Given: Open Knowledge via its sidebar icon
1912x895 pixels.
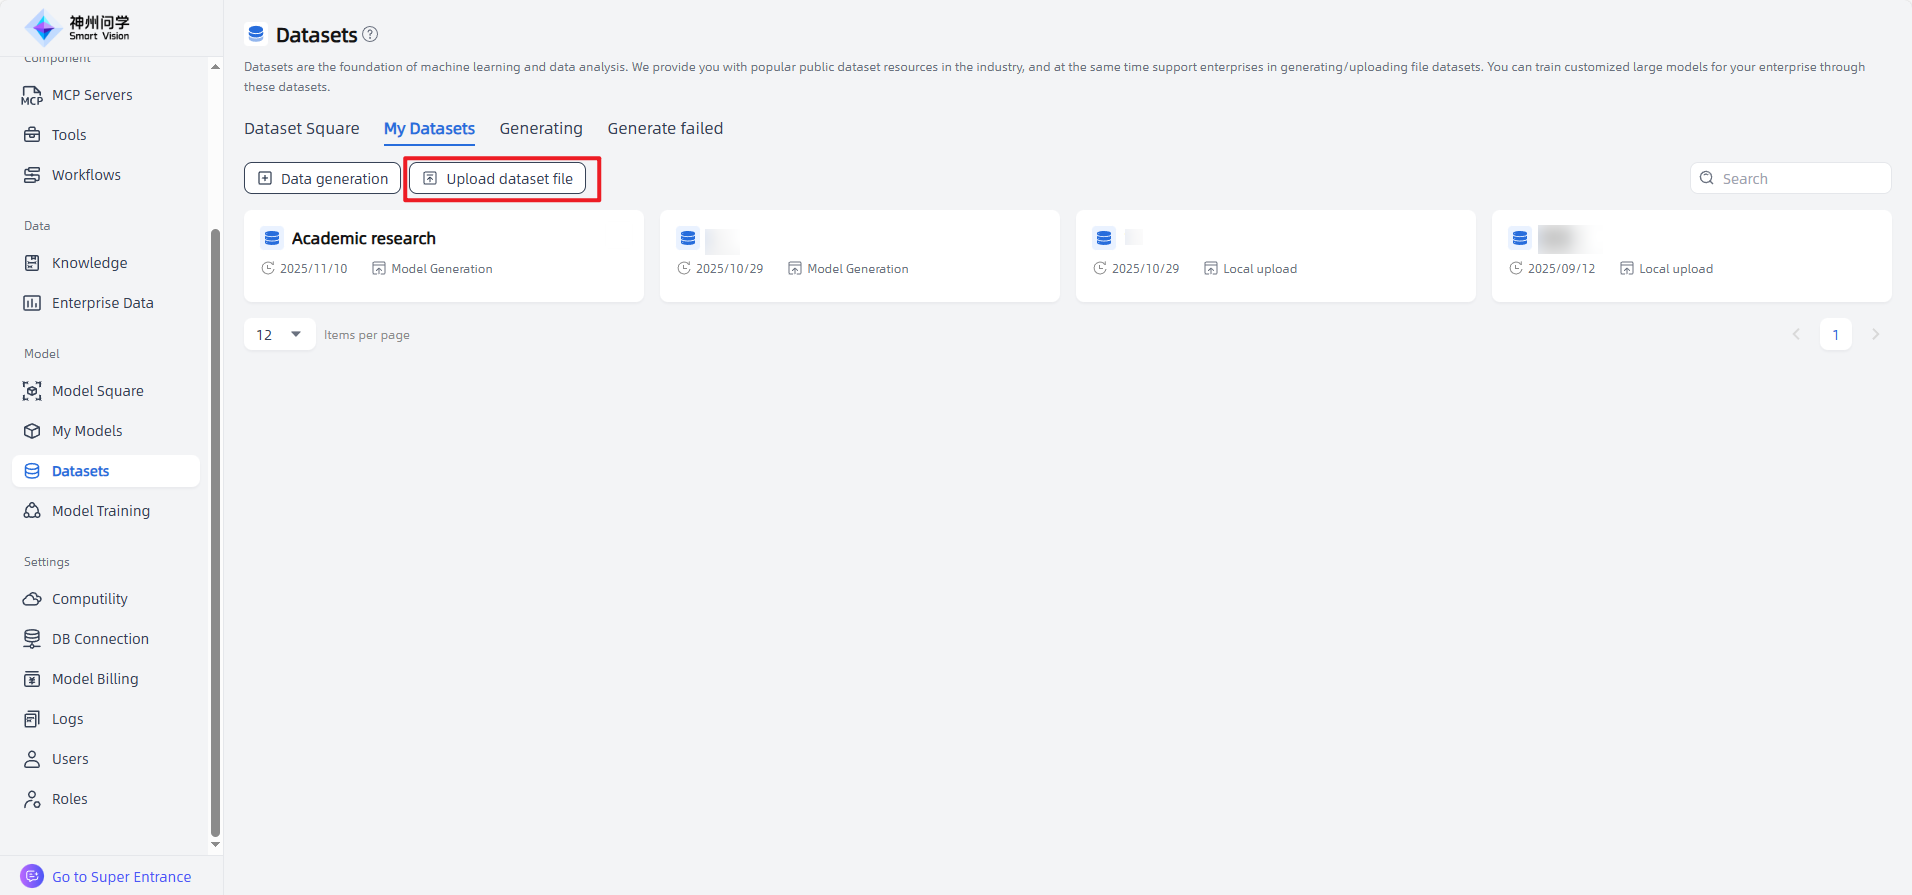Looking at the screenshot, I should [32, 263].
